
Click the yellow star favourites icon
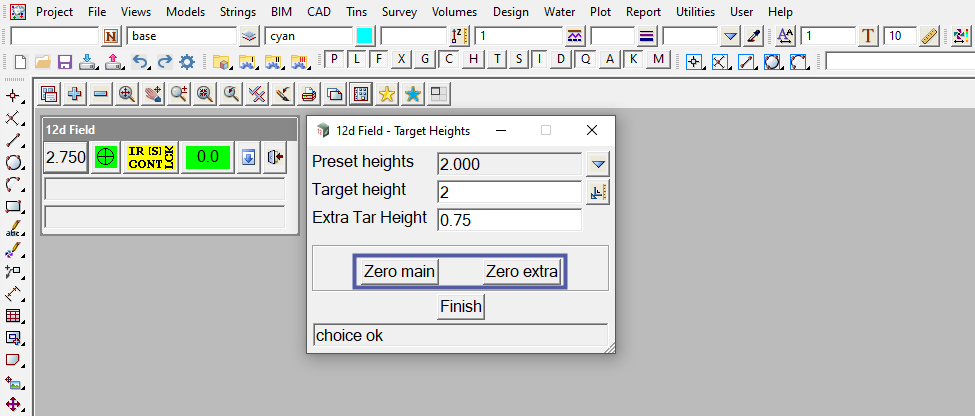pyautogui.click(x=386, y=95)
